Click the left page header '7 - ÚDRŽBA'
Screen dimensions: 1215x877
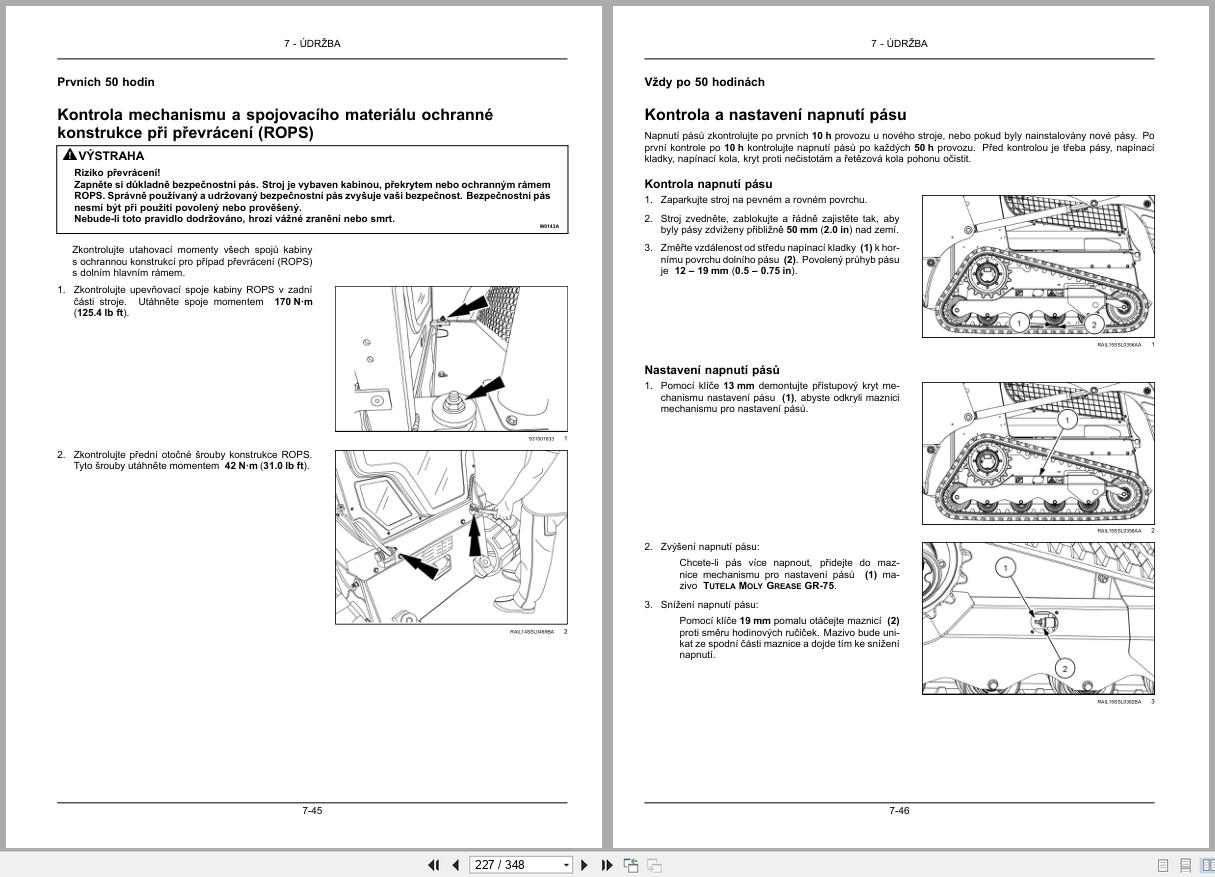coord(312,44)
